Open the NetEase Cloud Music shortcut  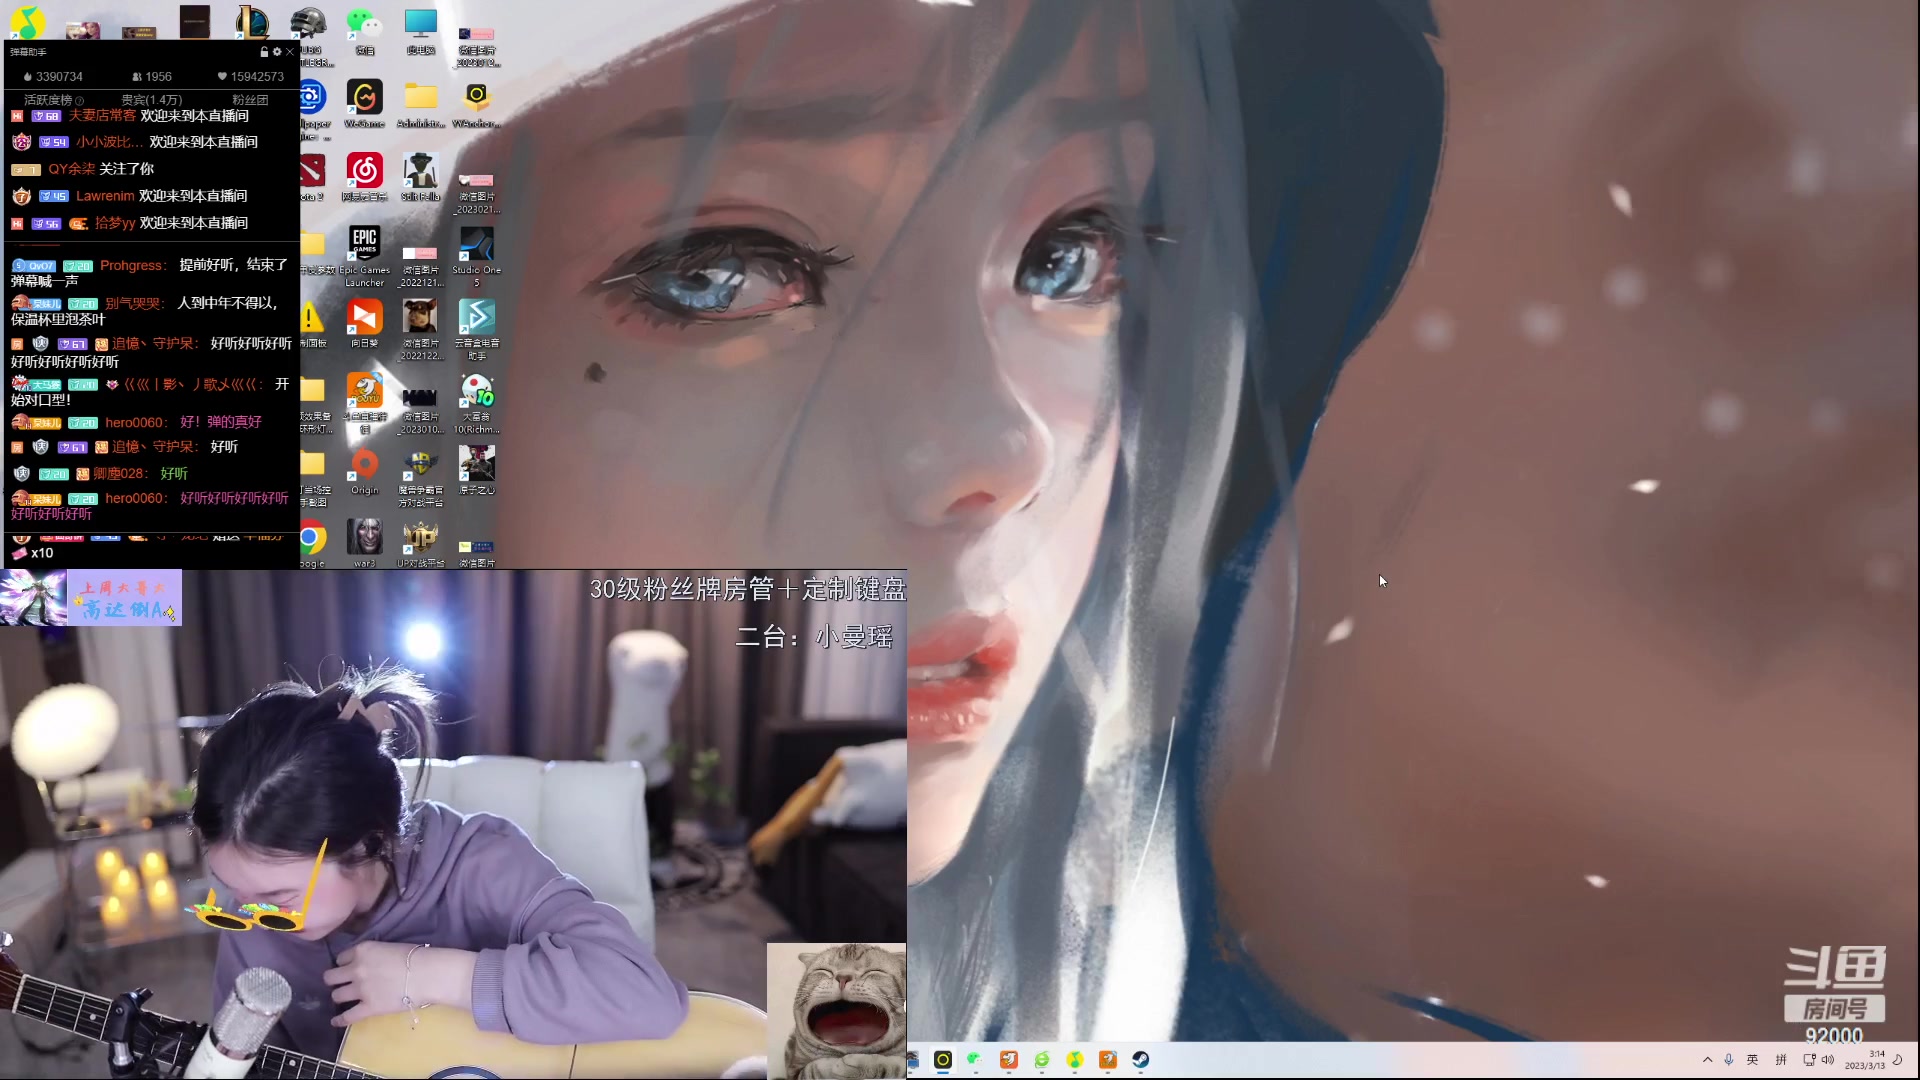point(365,177)
